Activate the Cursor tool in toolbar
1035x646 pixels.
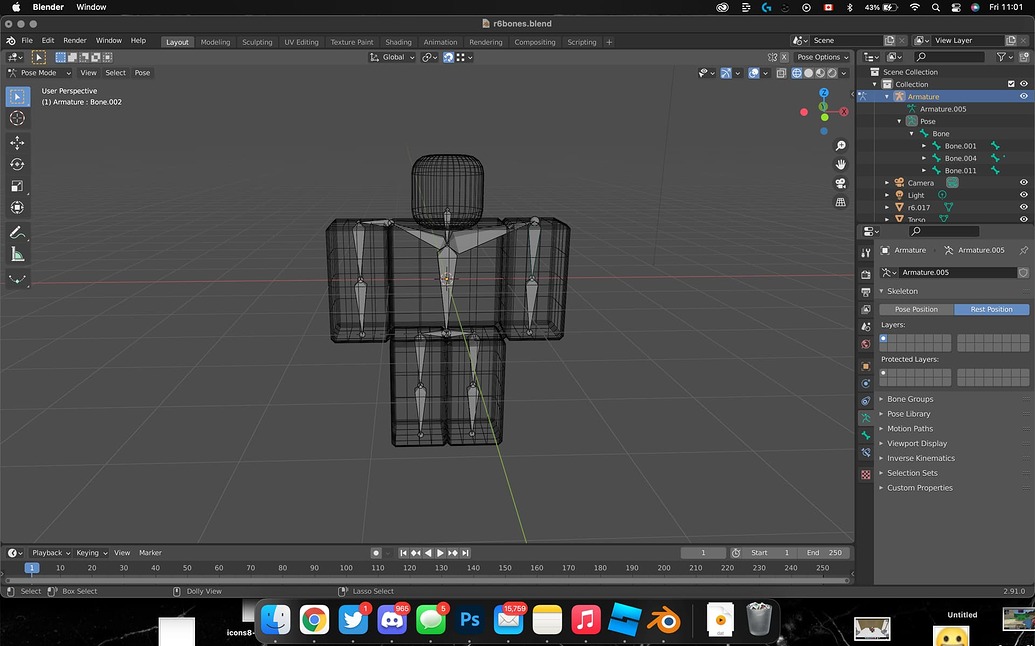pyautogui.click(x=17, y=118)
